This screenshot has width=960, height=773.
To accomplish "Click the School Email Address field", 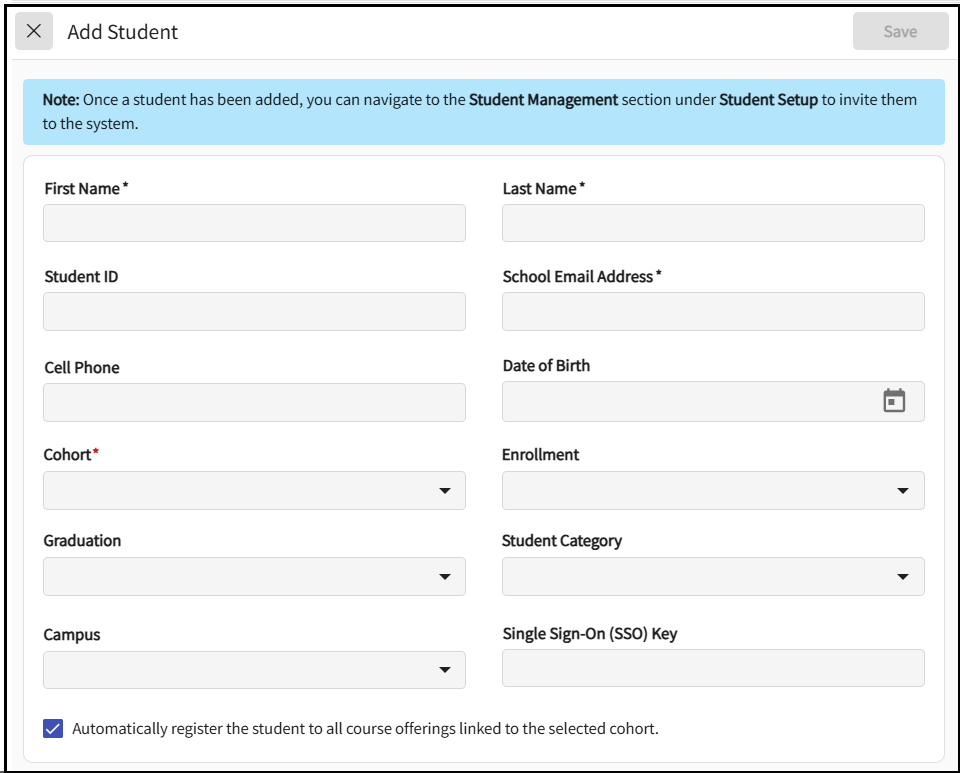I will pyautogui.click(x=712, y=311).
